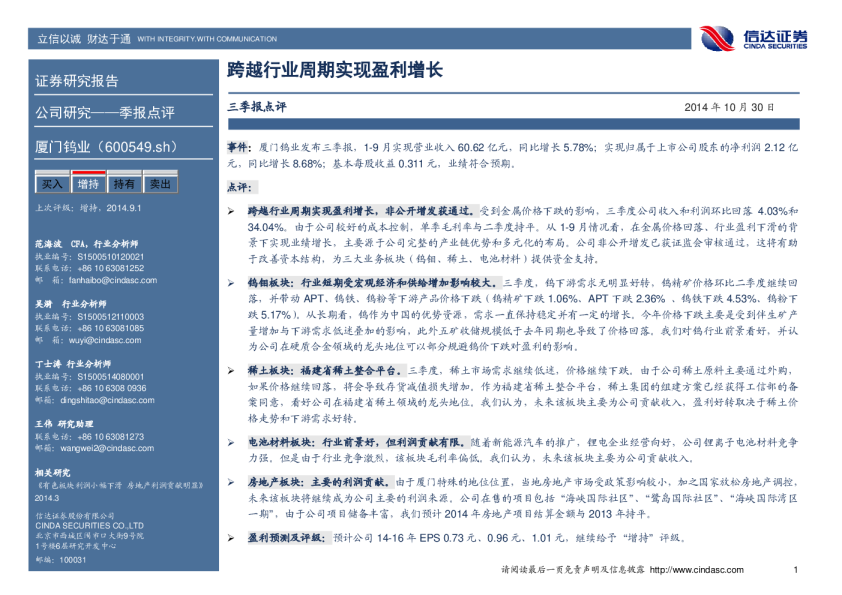This screenshot has width=842, height=595.
Task: Click the 卖出 rating box
Action: click(x=159, y=184)
